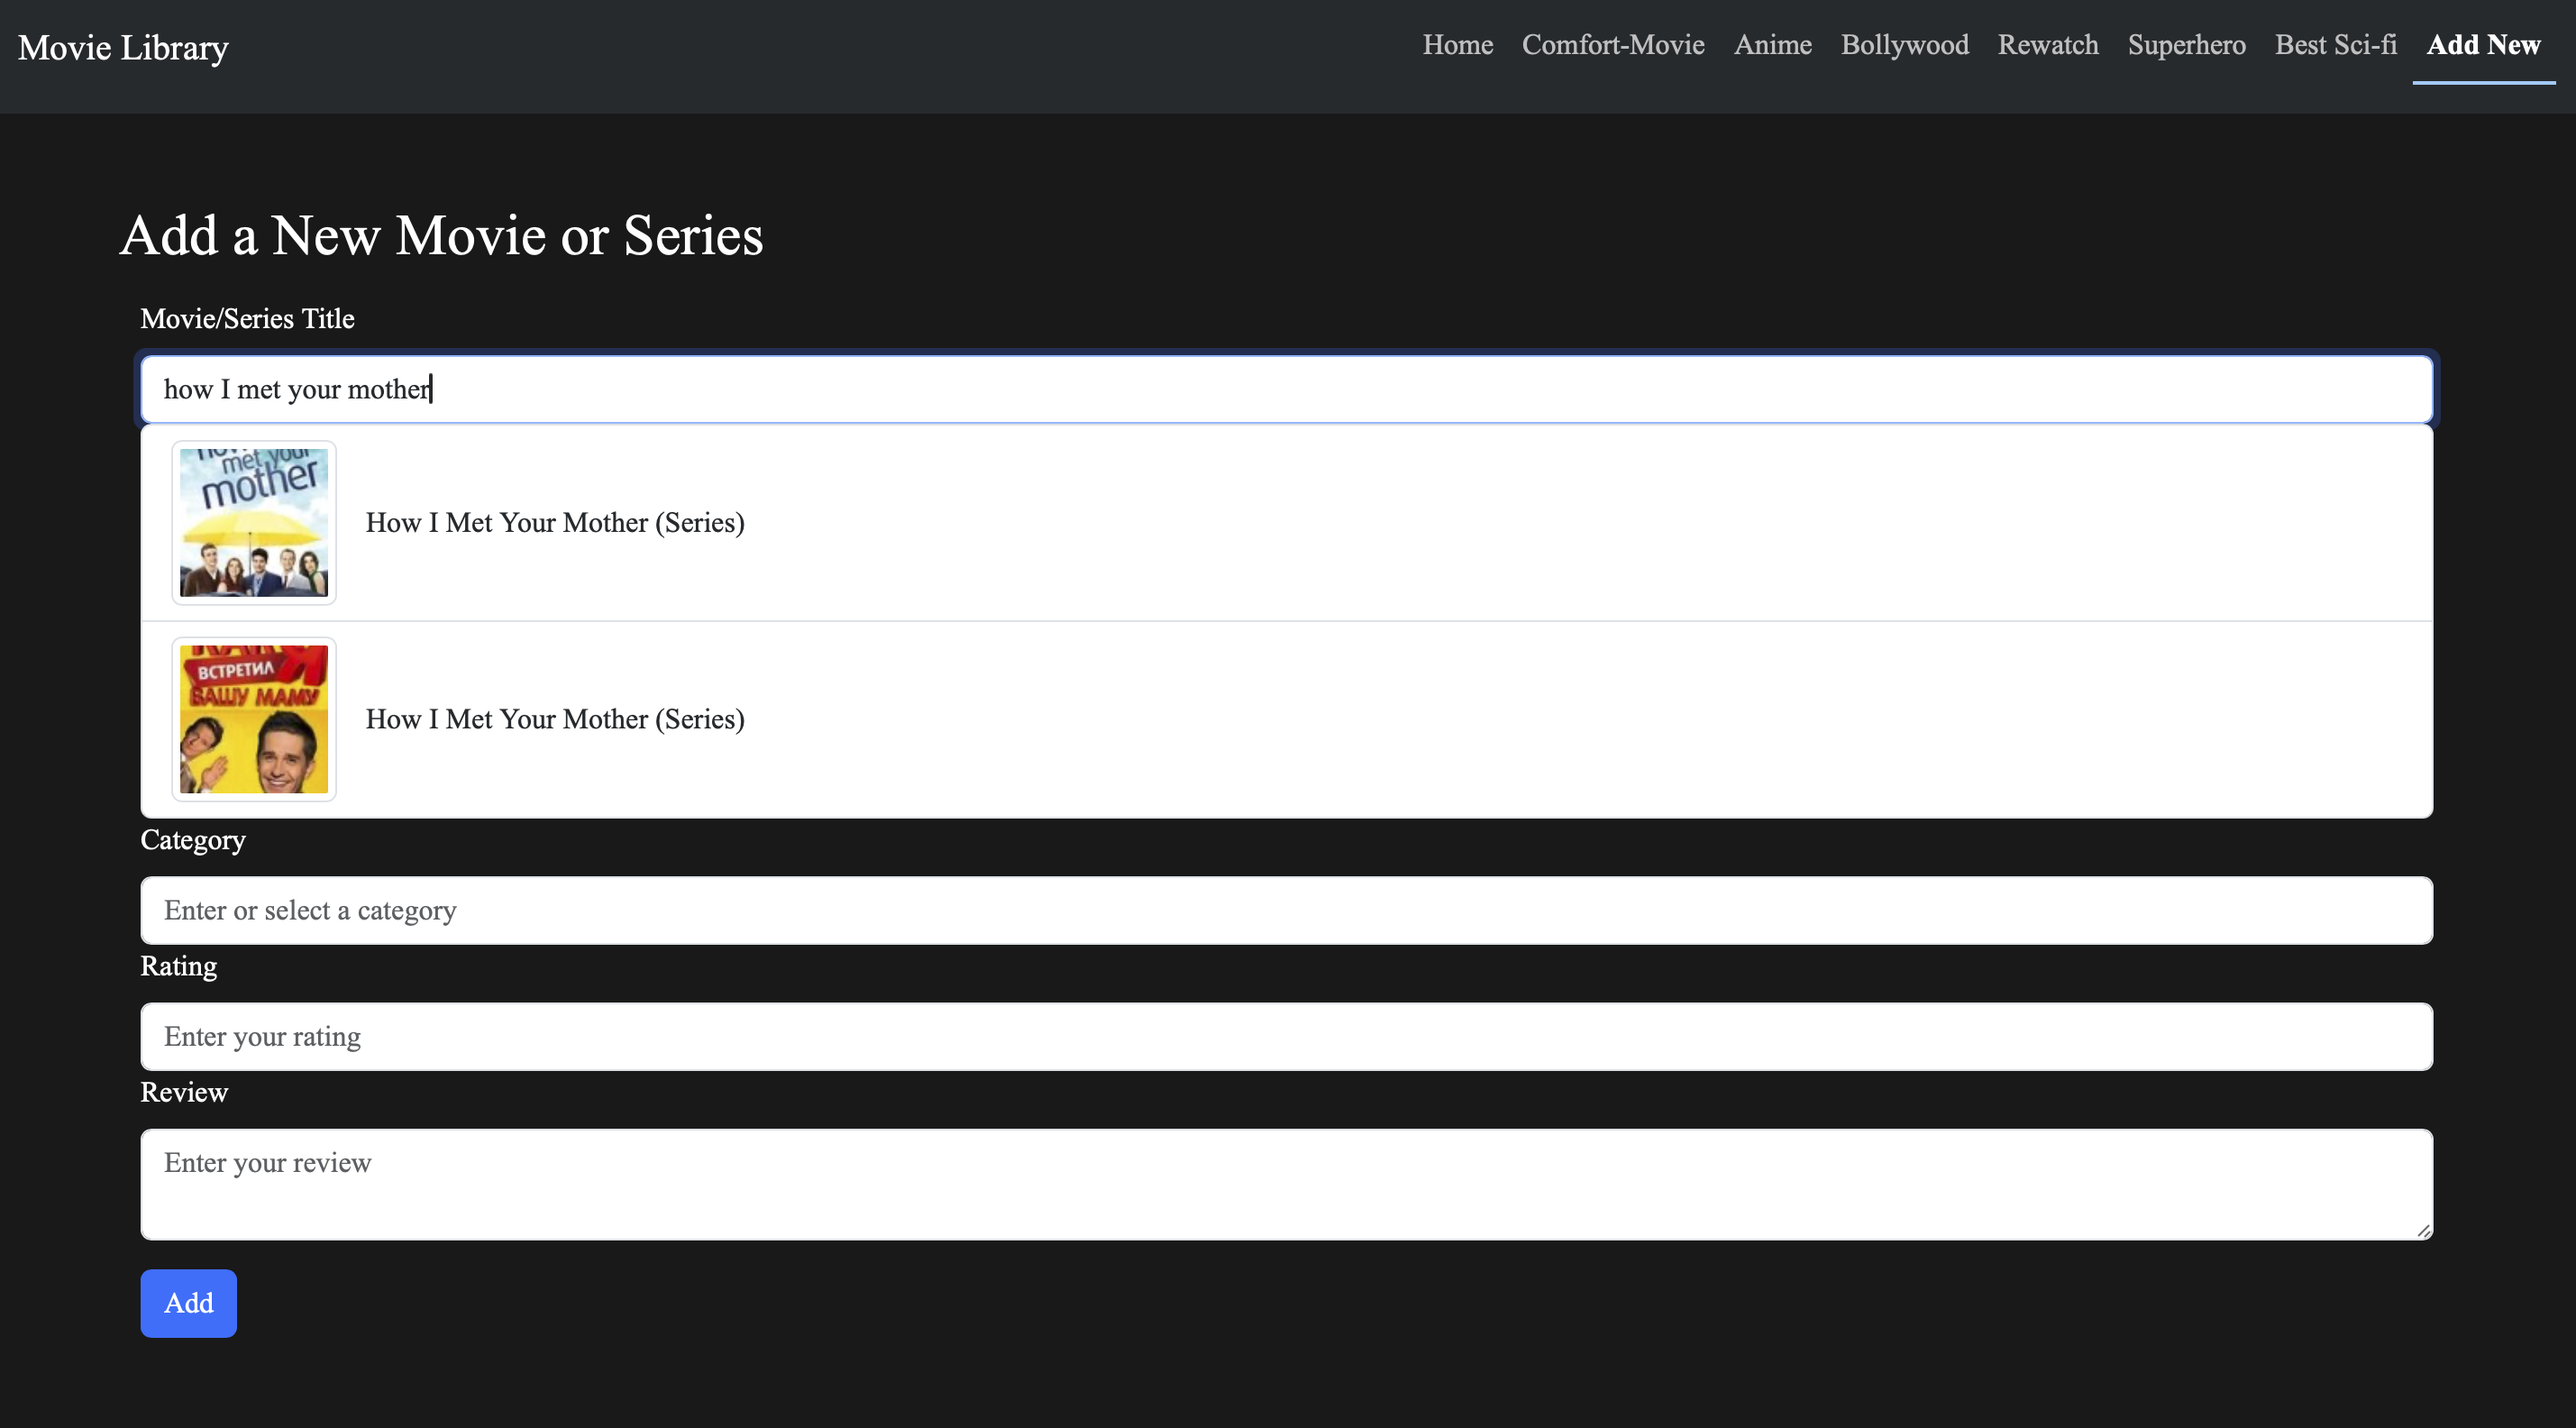Screen dimensions: 2576x1428
Task: Open the Category combo box field
Action: click(x=1286, y=910)
